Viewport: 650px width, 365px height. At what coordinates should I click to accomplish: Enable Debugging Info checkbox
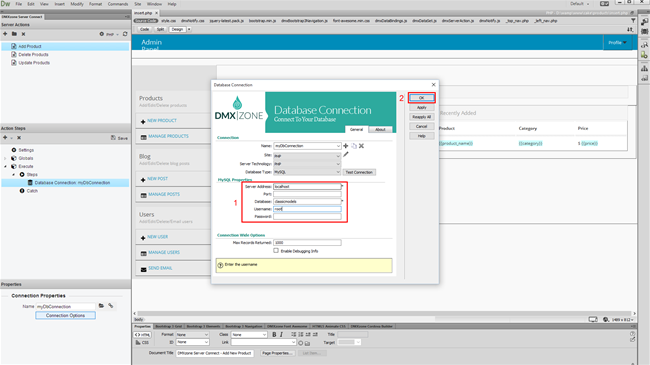click(276, 251)
